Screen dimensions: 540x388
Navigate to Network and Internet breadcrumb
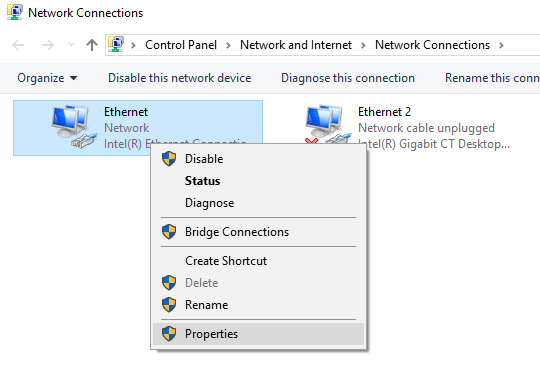(296, 45)
